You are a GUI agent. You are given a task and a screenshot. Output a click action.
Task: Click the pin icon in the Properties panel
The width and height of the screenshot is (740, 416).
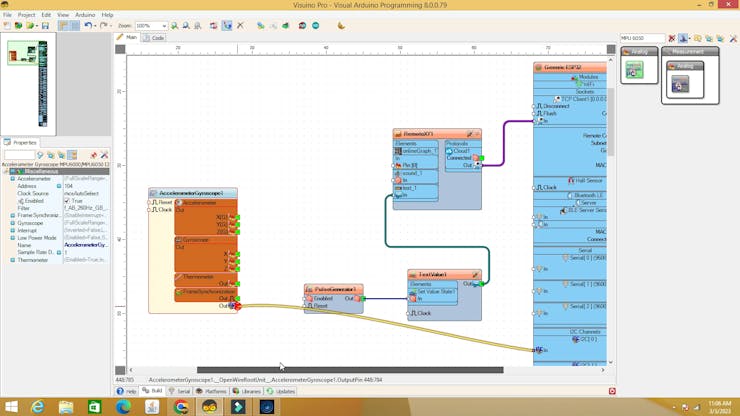coord(93,155)
